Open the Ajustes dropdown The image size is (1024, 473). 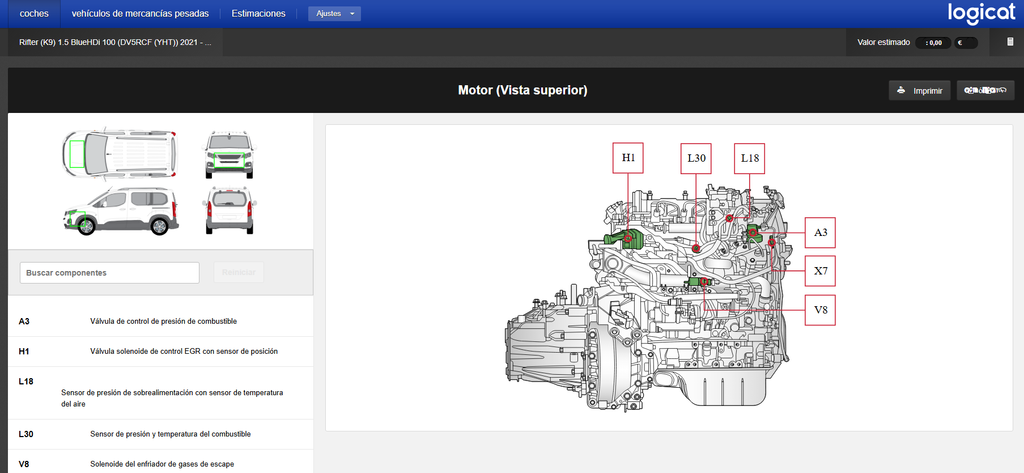[x=334, y=14]
